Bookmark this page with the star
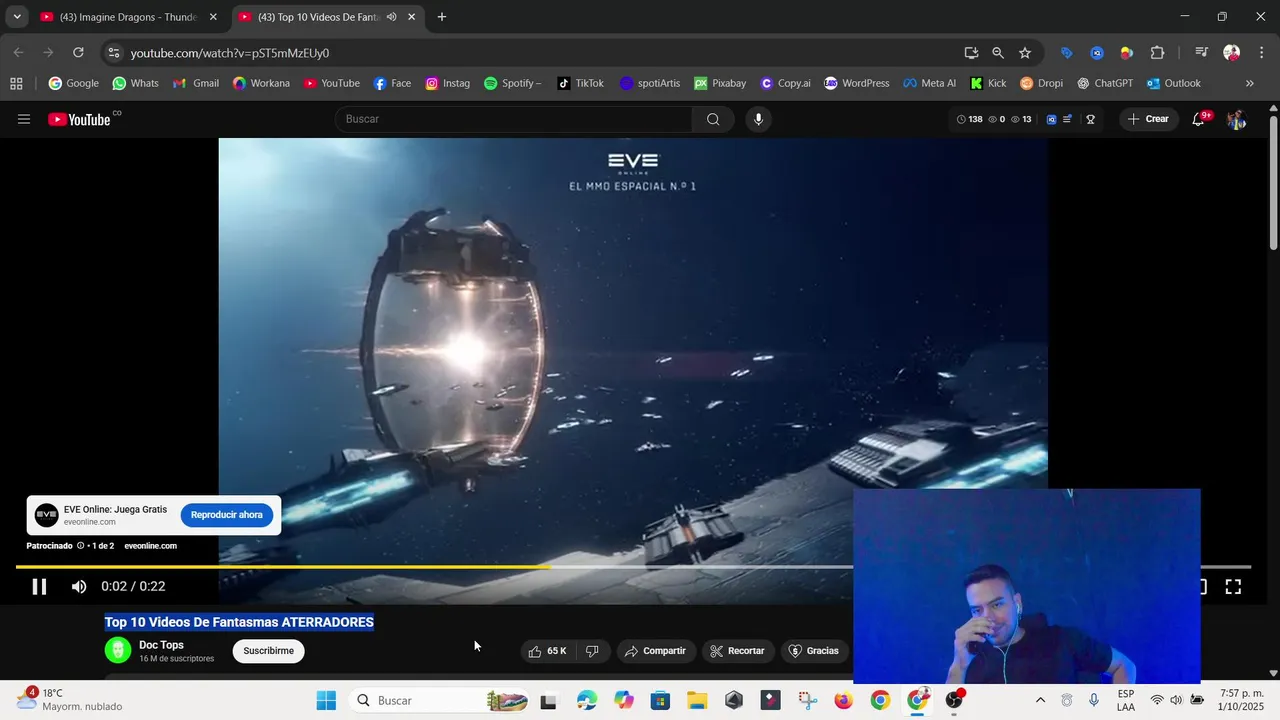Image resolution: width=1280 pixels, height=720 pixels. coord(1025,53)
